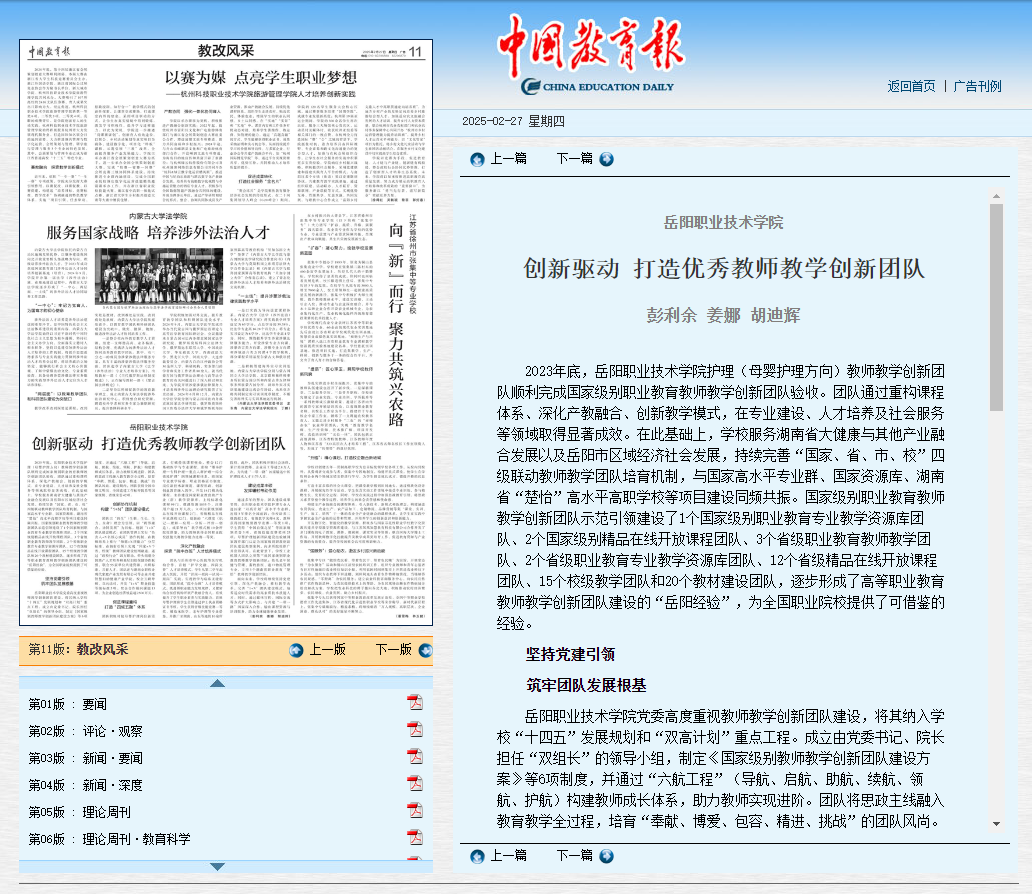Click top 下一篇 link
Screen dimensions: 1032x894
575,159
